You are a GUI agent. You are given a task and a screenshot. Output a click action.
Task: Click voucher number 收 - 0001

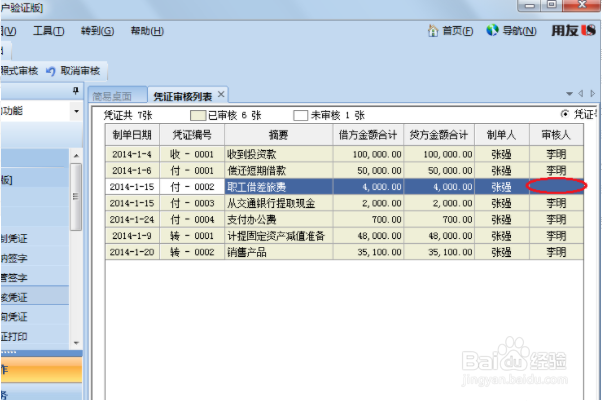coord(192,154)
